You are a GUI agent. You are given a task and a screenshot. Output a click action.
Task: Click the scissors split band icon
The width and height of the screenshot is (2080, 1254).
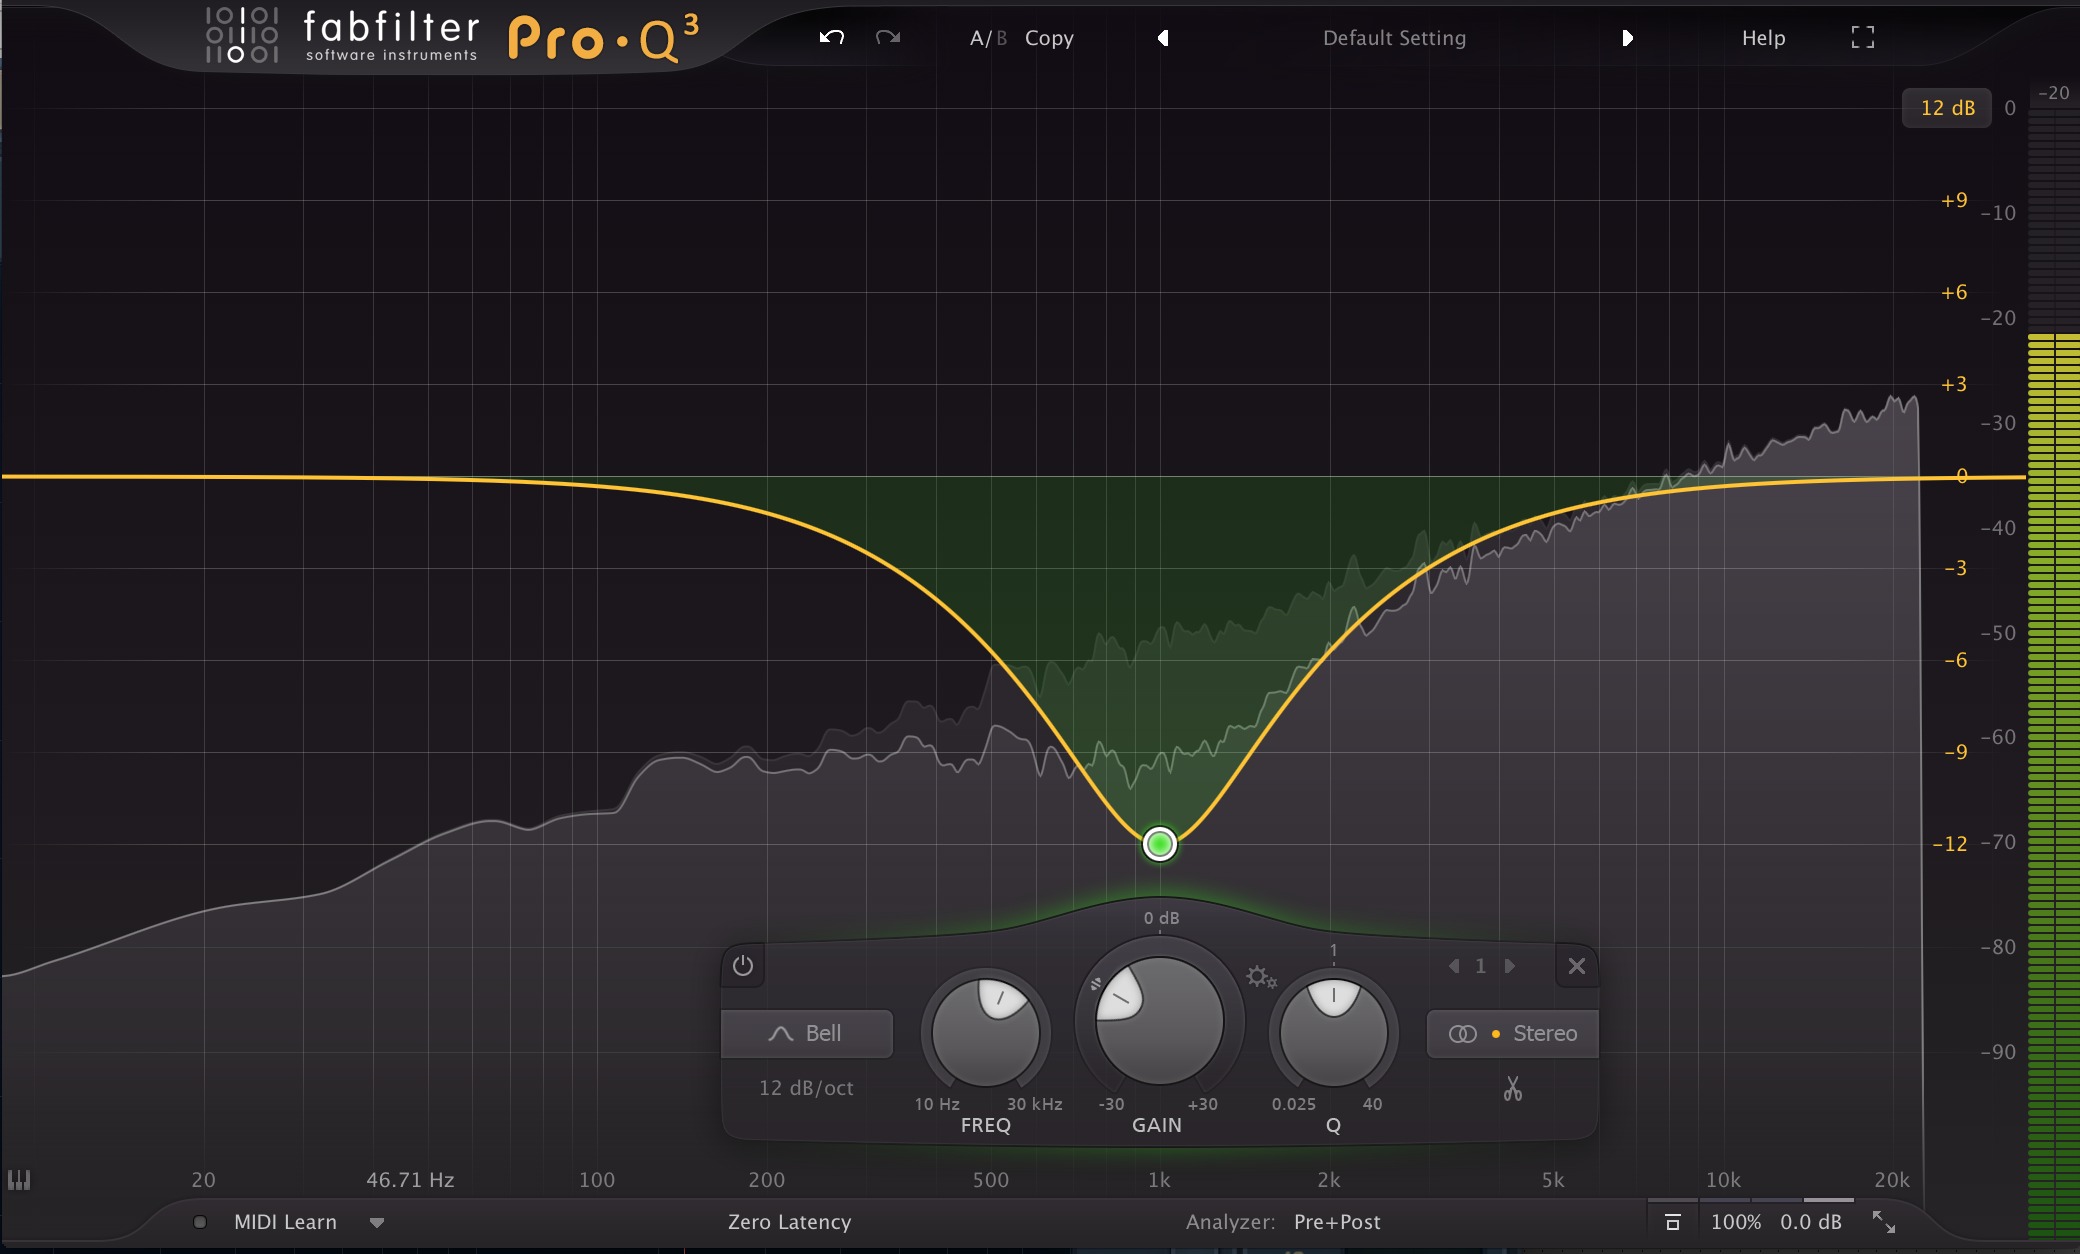tap(1512, 1089)
